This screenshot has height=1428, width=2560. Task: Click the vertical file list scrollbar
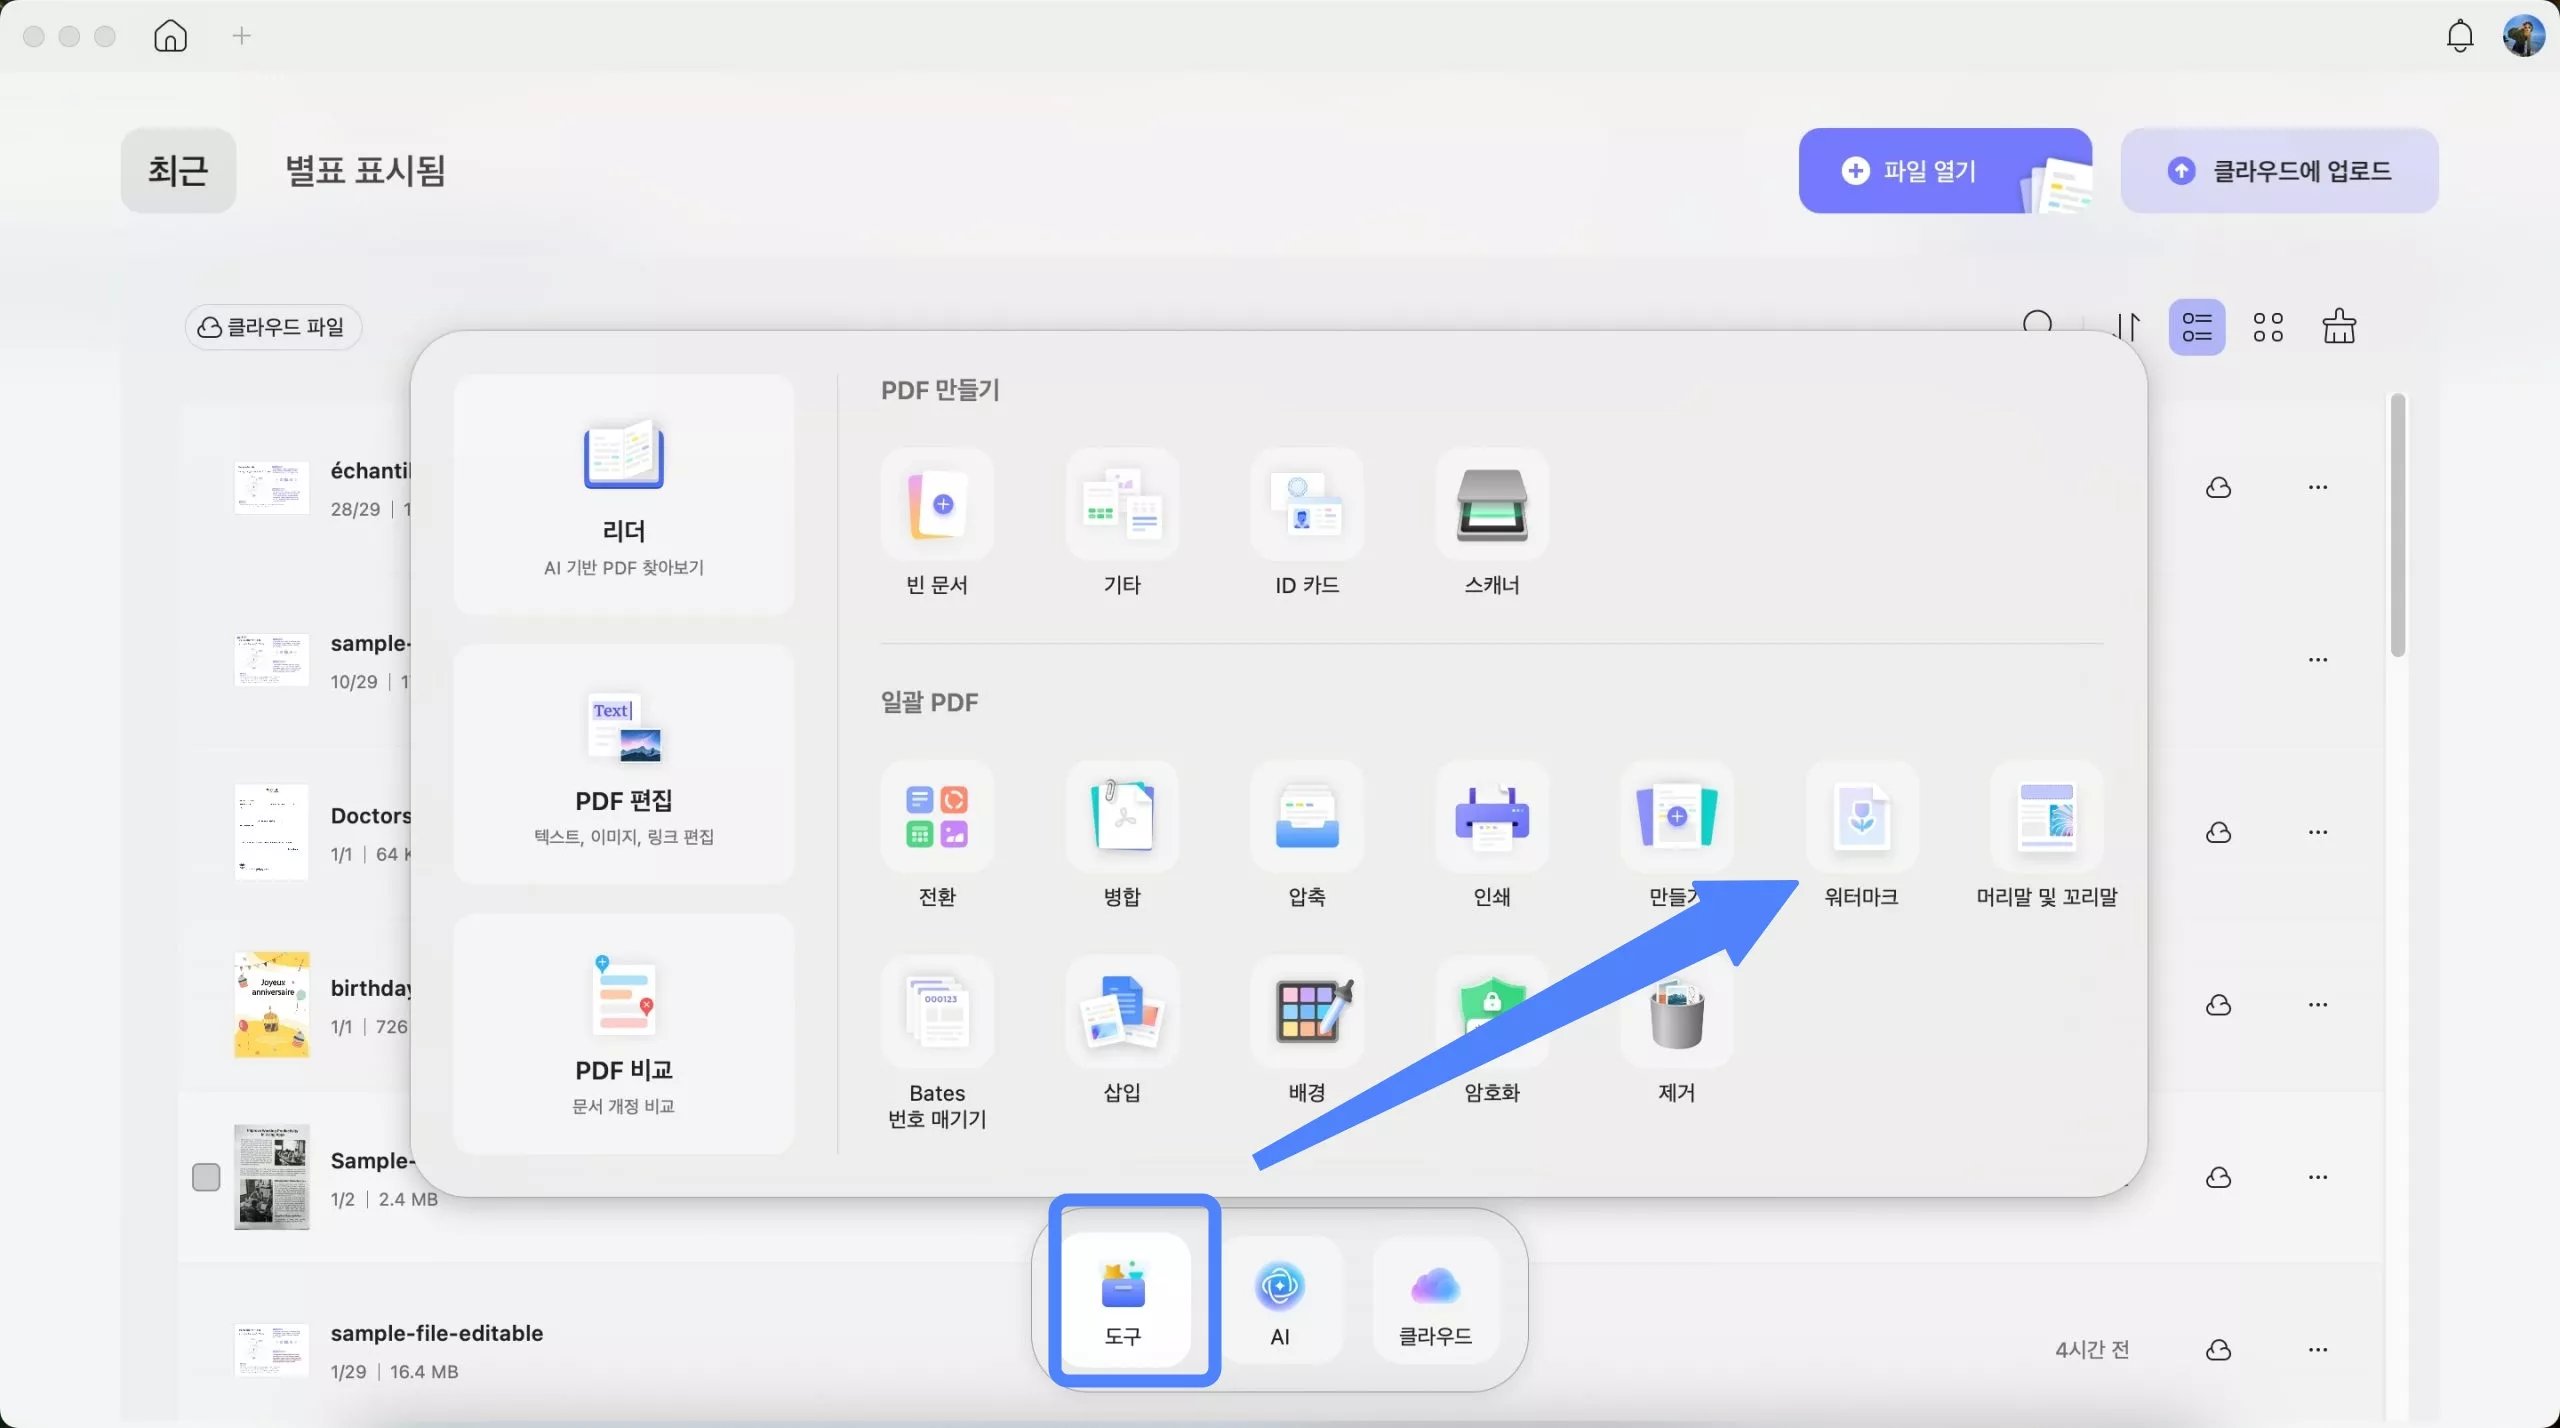pos(2397,525)
